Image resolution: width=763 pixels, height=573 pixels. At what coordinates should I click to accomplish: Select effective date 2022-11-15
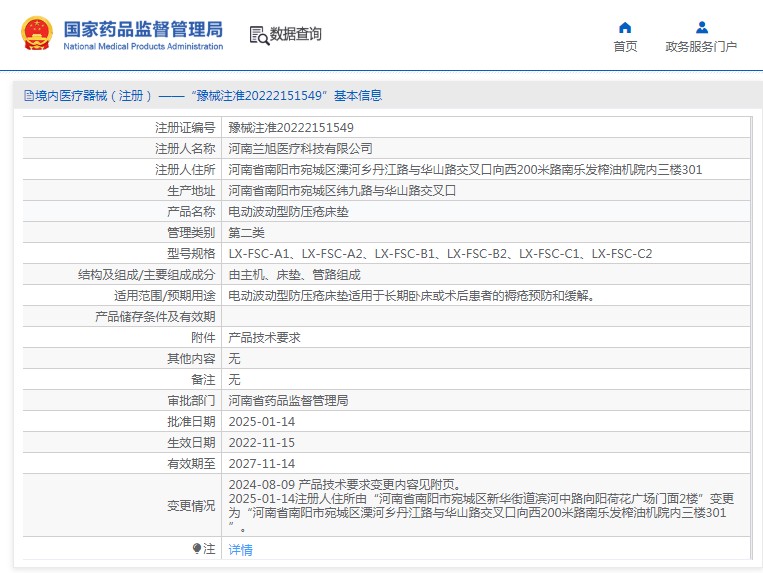point(262,443)
